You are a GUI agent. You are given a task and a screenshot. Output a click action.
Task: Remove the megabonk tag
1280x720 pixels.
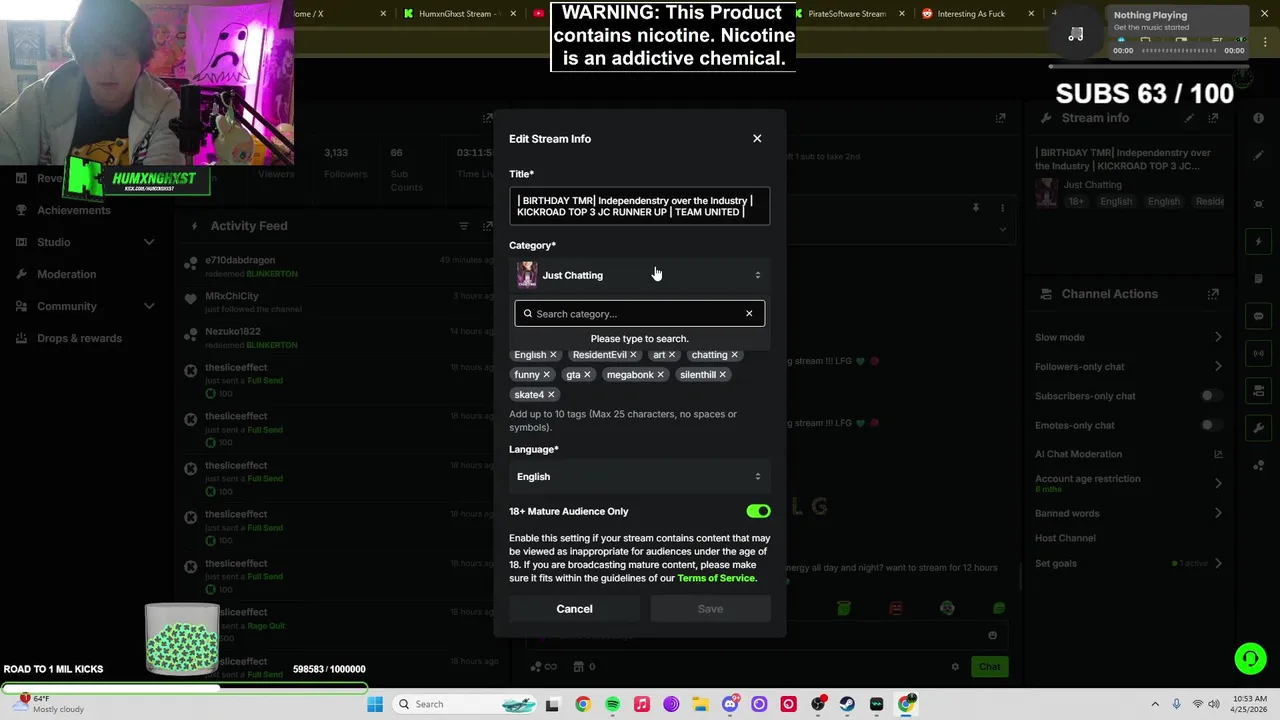660,375
